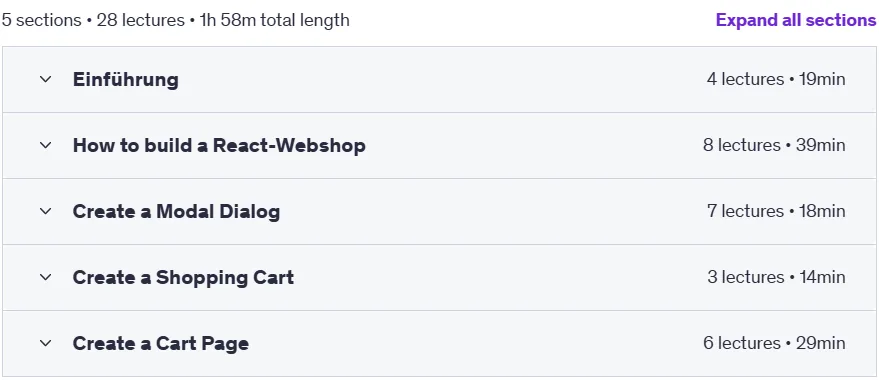This screenshot has height=380, width=879.
Task: Open the How to build a React-Webshop title
Action: pos(219,146)
